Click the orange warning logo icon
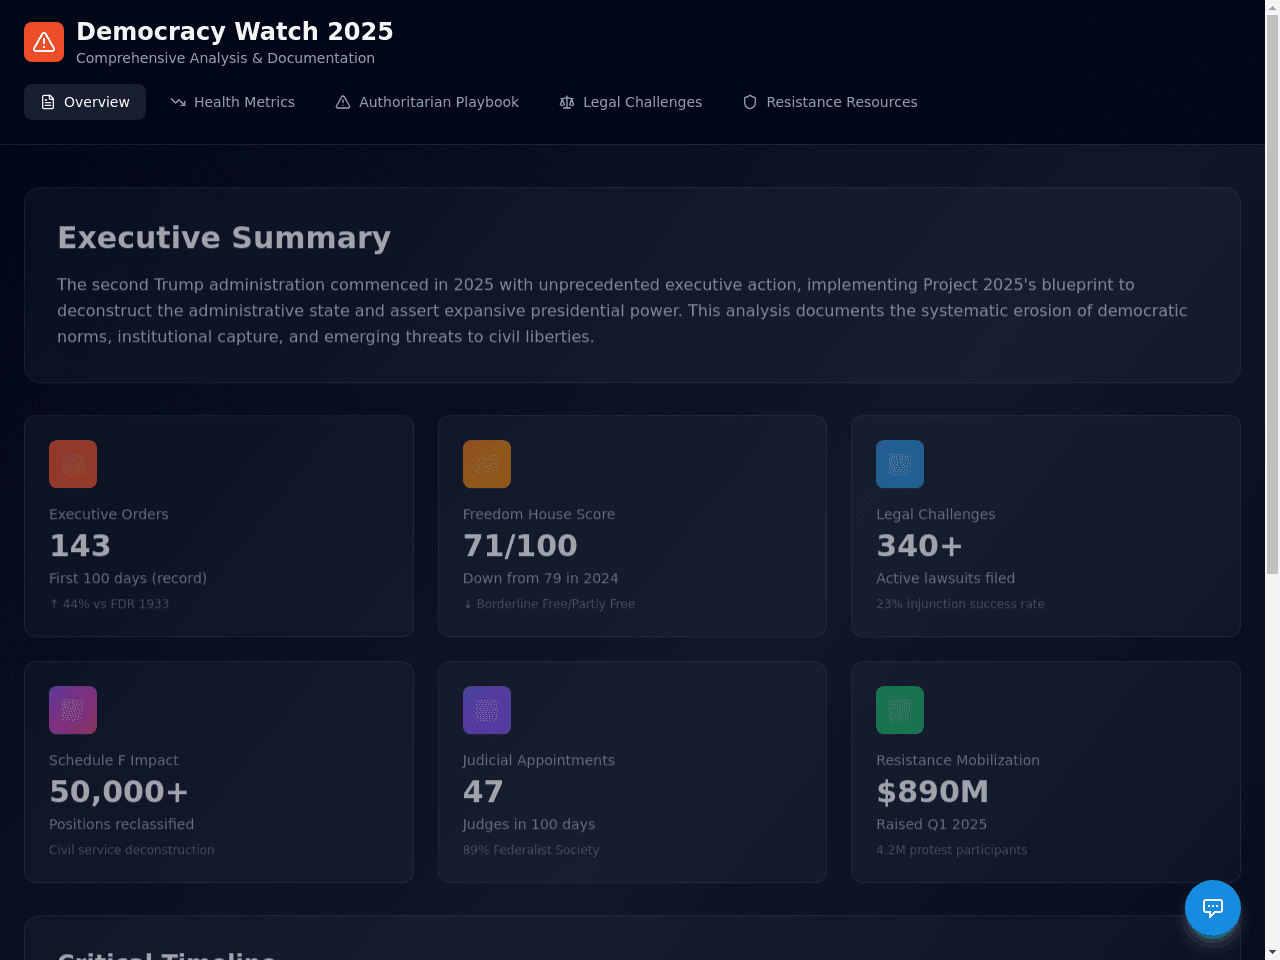Image resolution: width=1280 pixels, height=960 pixels. pos(44,42)
